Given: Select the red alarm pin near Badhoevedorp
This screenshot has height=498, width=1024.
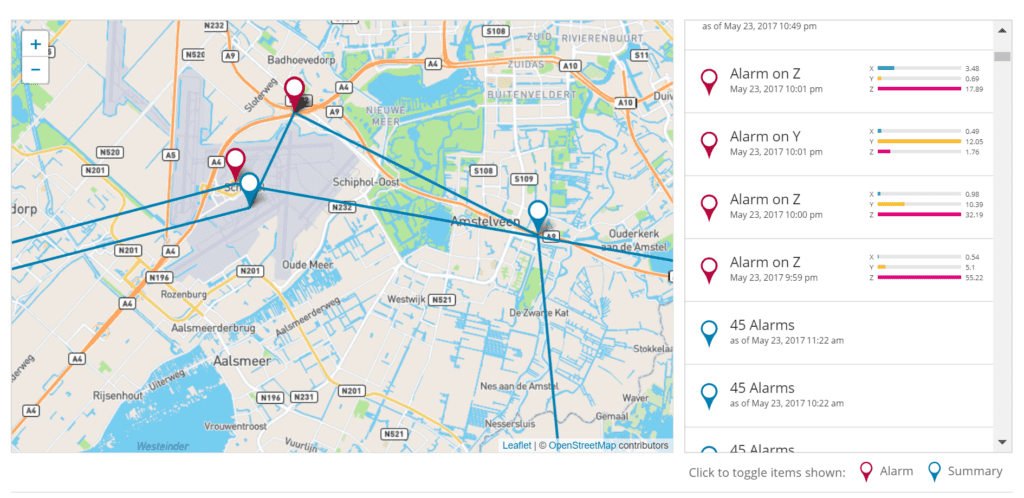Looking at the screenshot, I should [x=295, y=94].
